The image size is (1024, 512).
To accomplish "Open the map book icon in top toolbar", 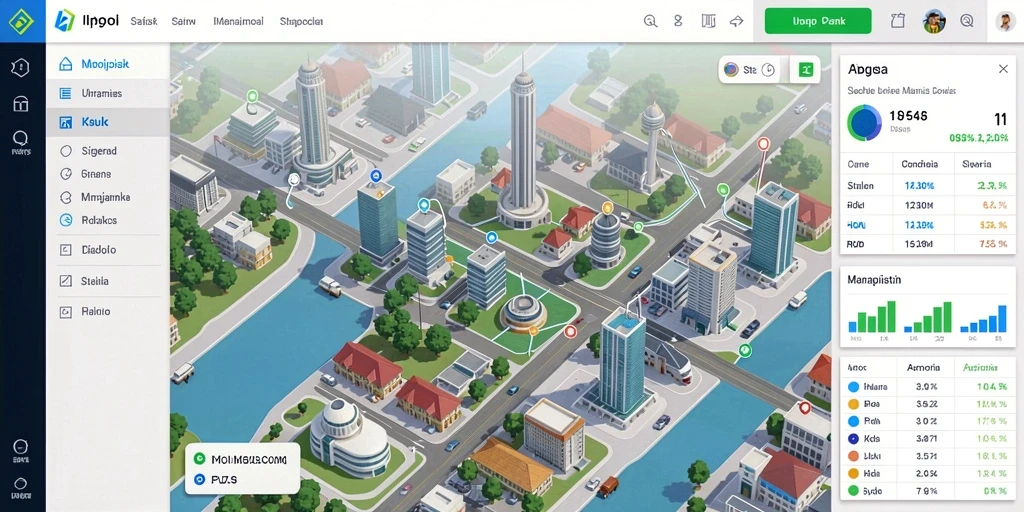I will tap(709, 21).
